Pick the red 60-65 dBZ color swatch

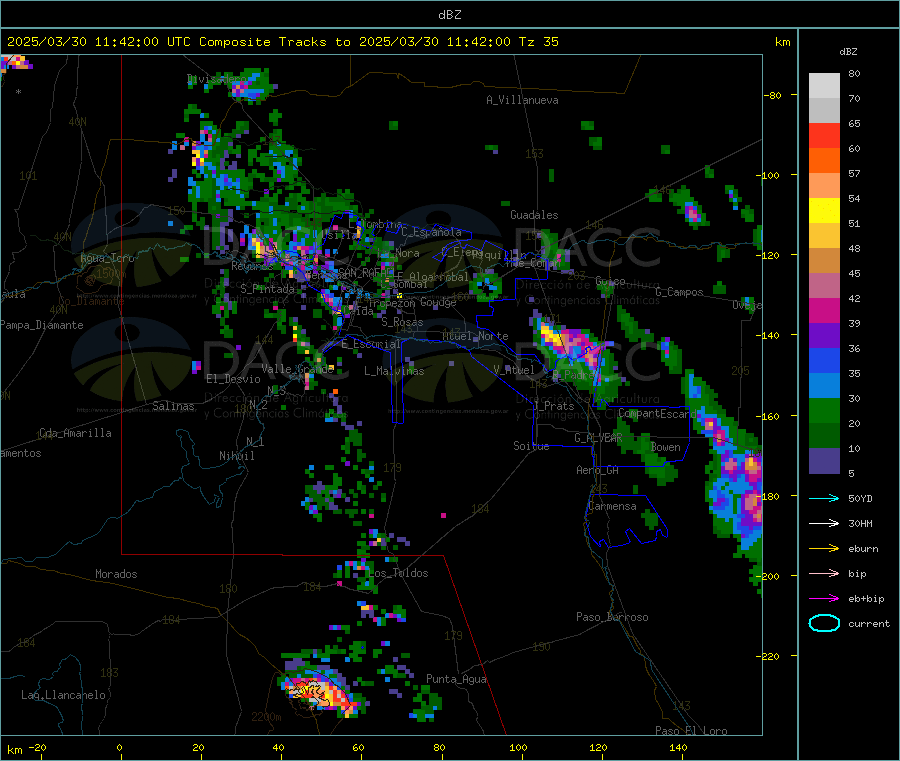click(x=824, y=135)
